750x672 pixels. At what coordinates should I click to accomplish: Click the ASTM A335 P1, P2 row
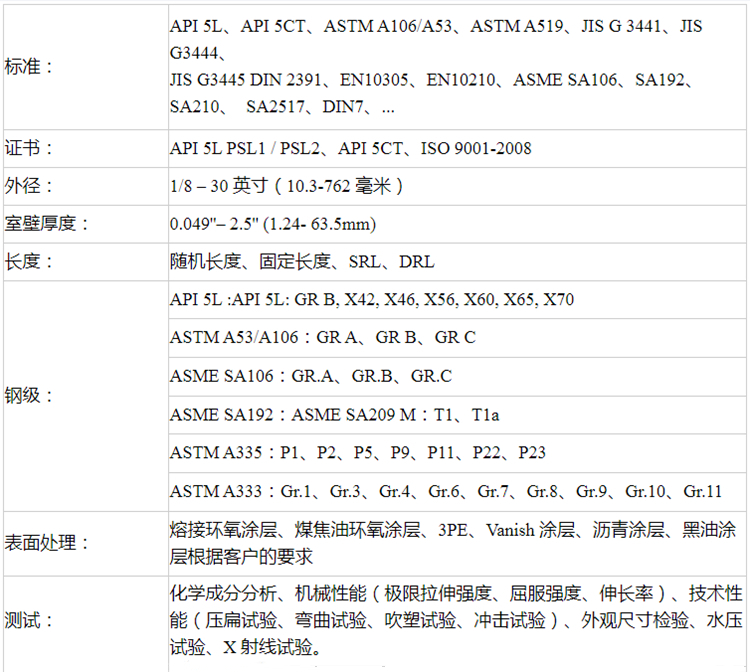coord(358,453)
